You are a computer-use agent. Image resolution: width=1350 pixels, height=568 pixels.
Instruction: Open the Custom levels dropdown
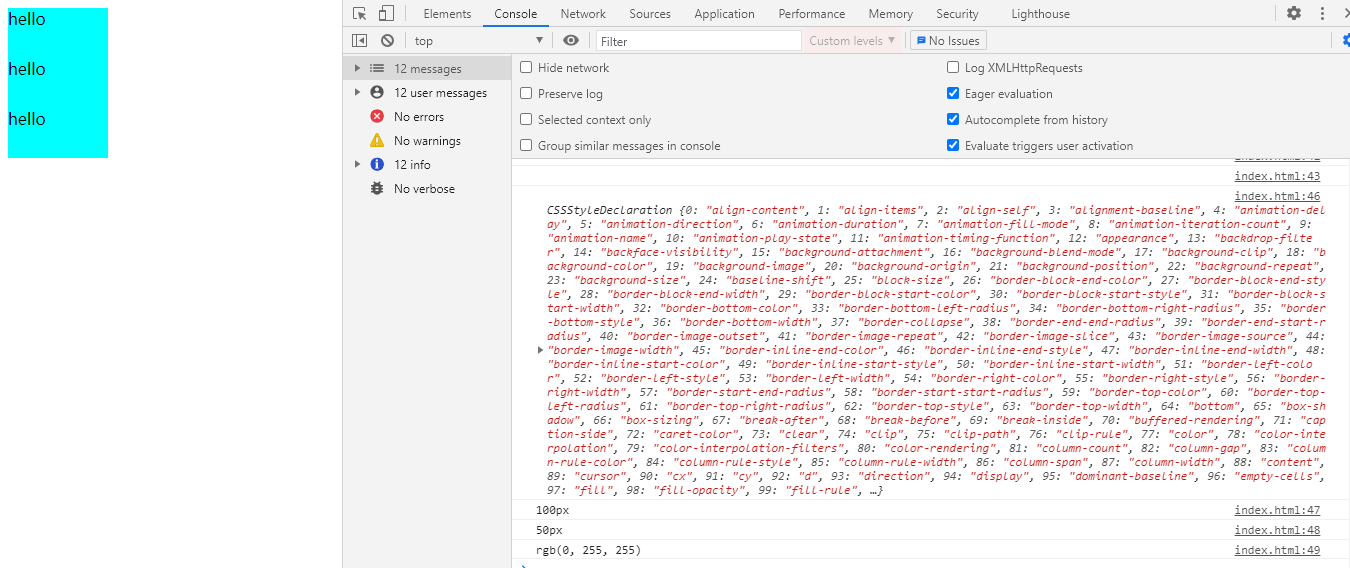click(853, 40)
